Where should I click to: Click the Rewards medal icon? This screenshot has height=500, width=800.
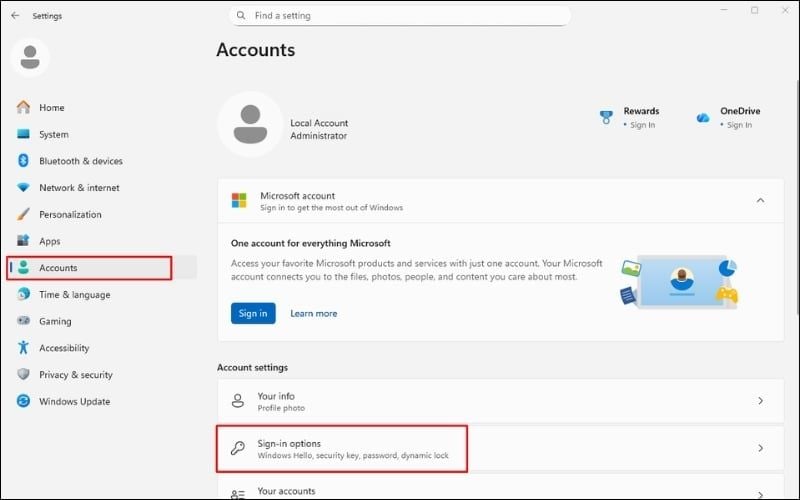tap(606, 117)
